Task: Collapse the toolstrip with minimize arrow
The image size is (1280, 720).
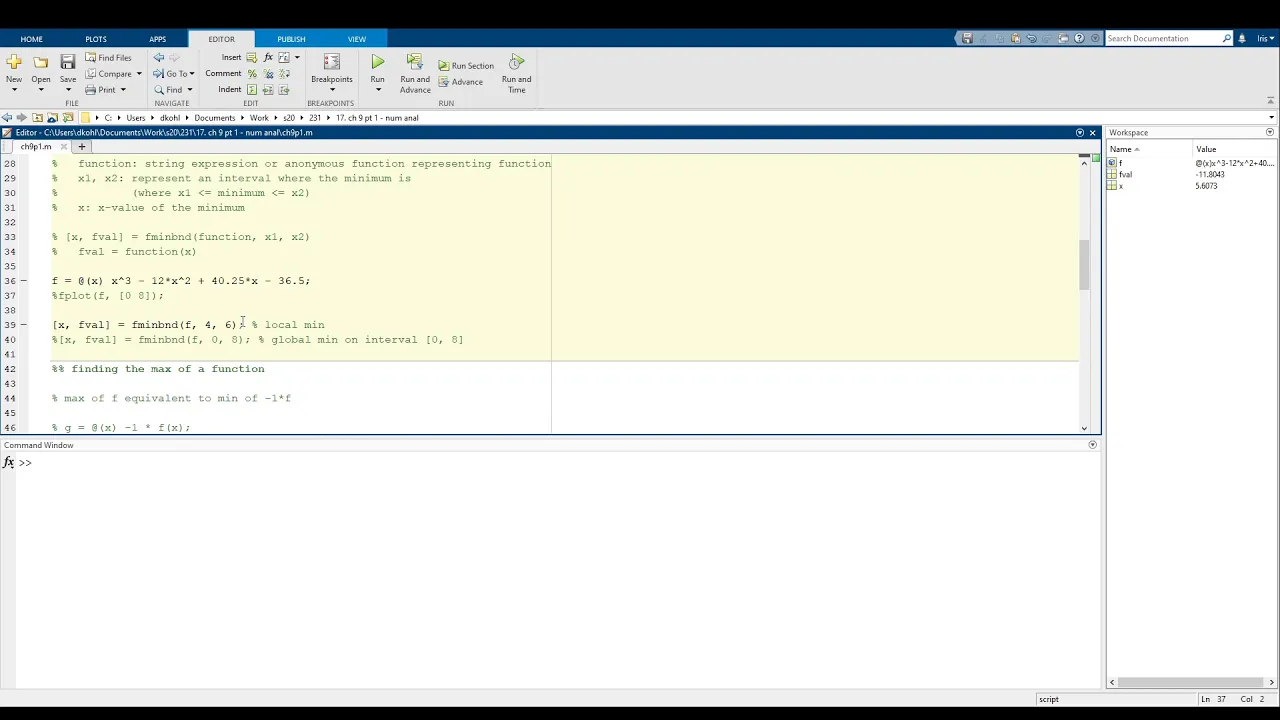Action: point(1272,100)
